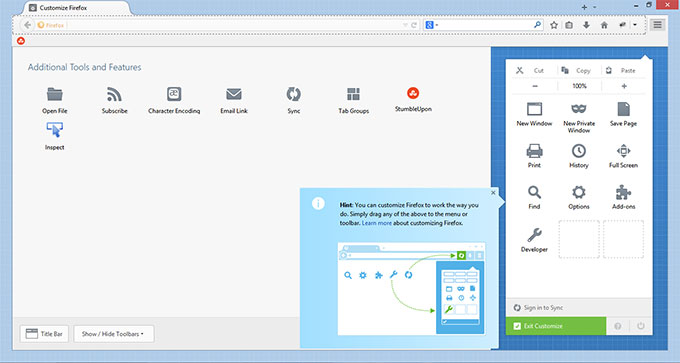The image size is (680, 363).
Task: Open a new tab with plus button
Action: (x=584, y=7)
